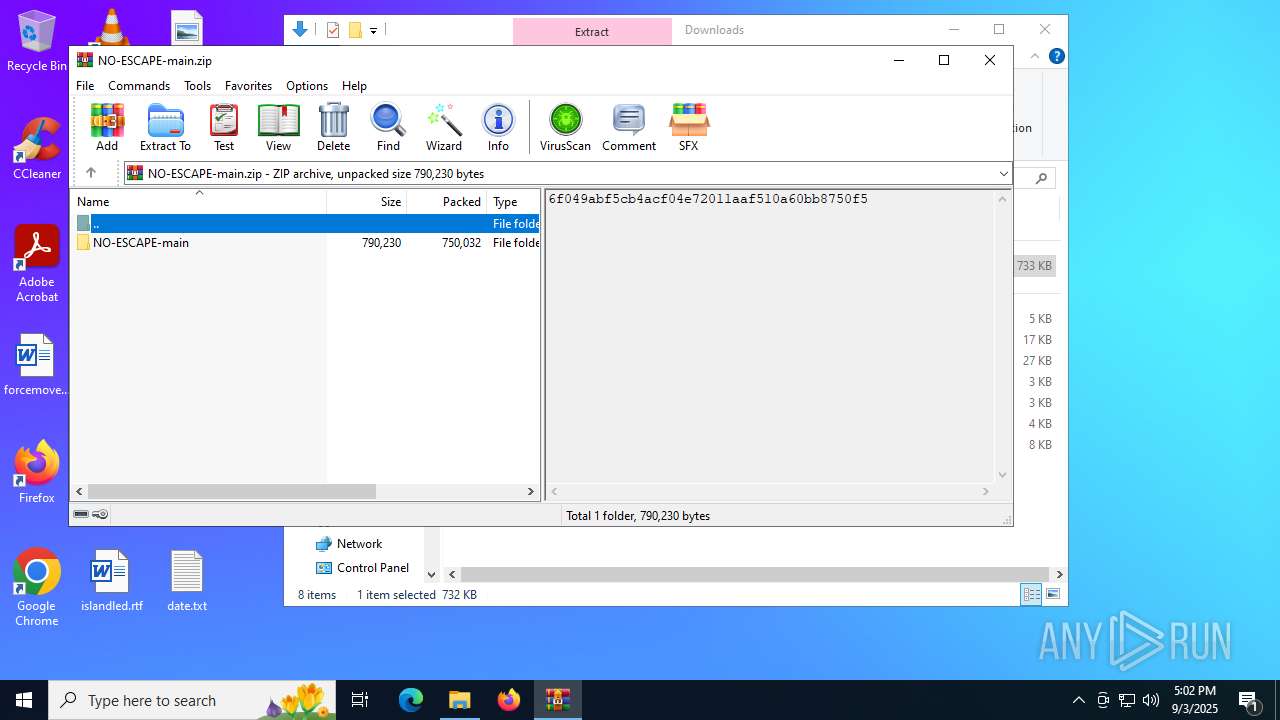Open the View toolbar icon

click(278, 127)
